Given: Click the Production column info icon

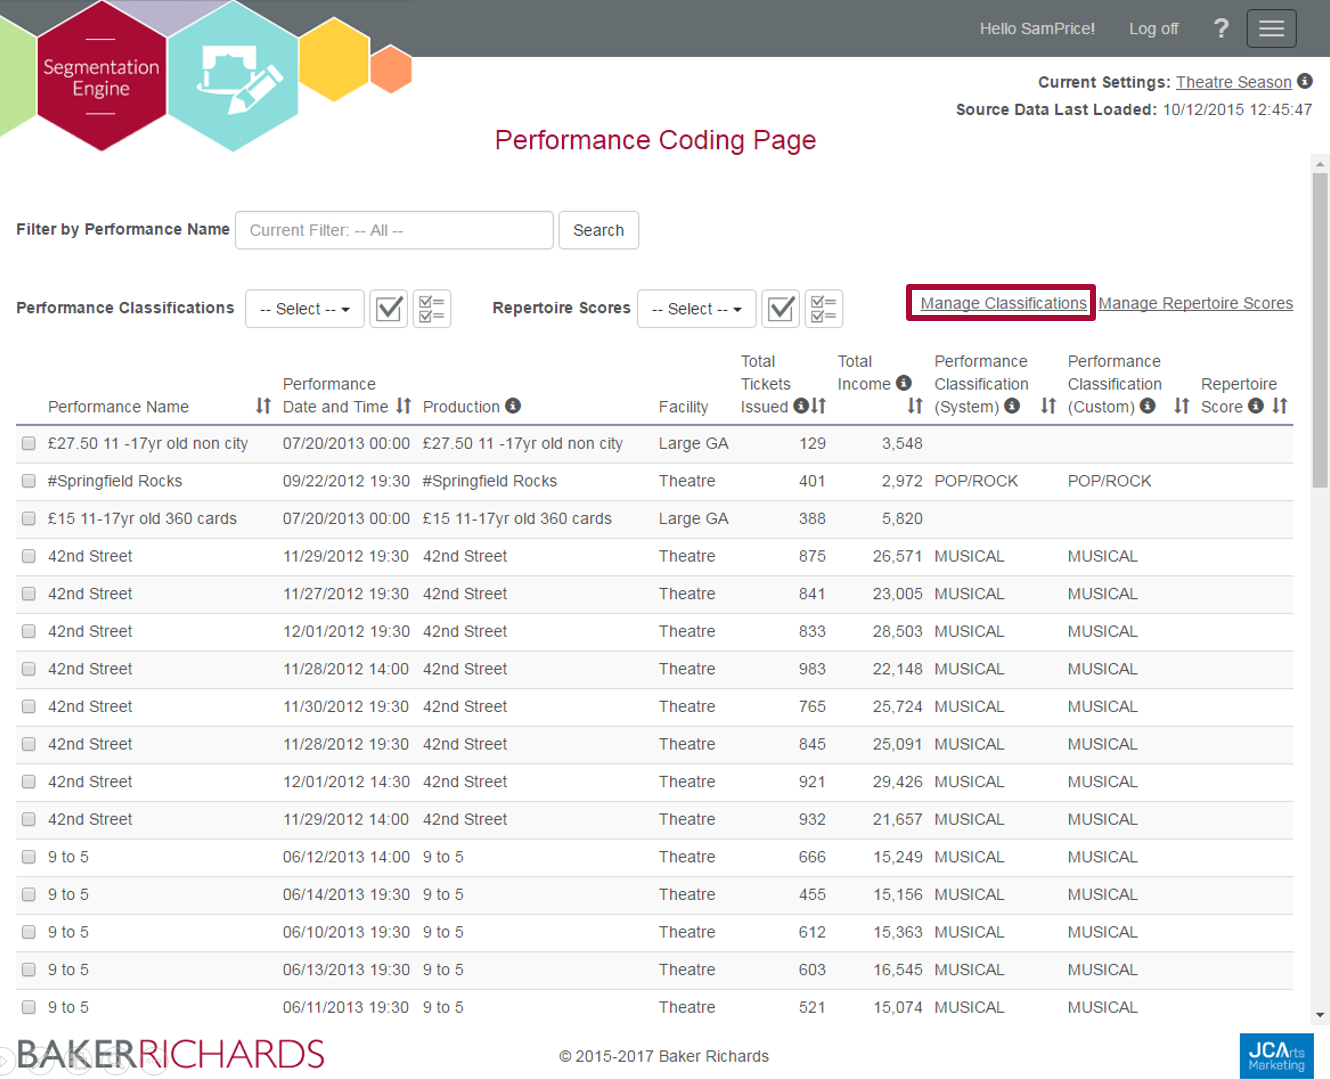Looking at the screenshot, I should click(513, 406).
